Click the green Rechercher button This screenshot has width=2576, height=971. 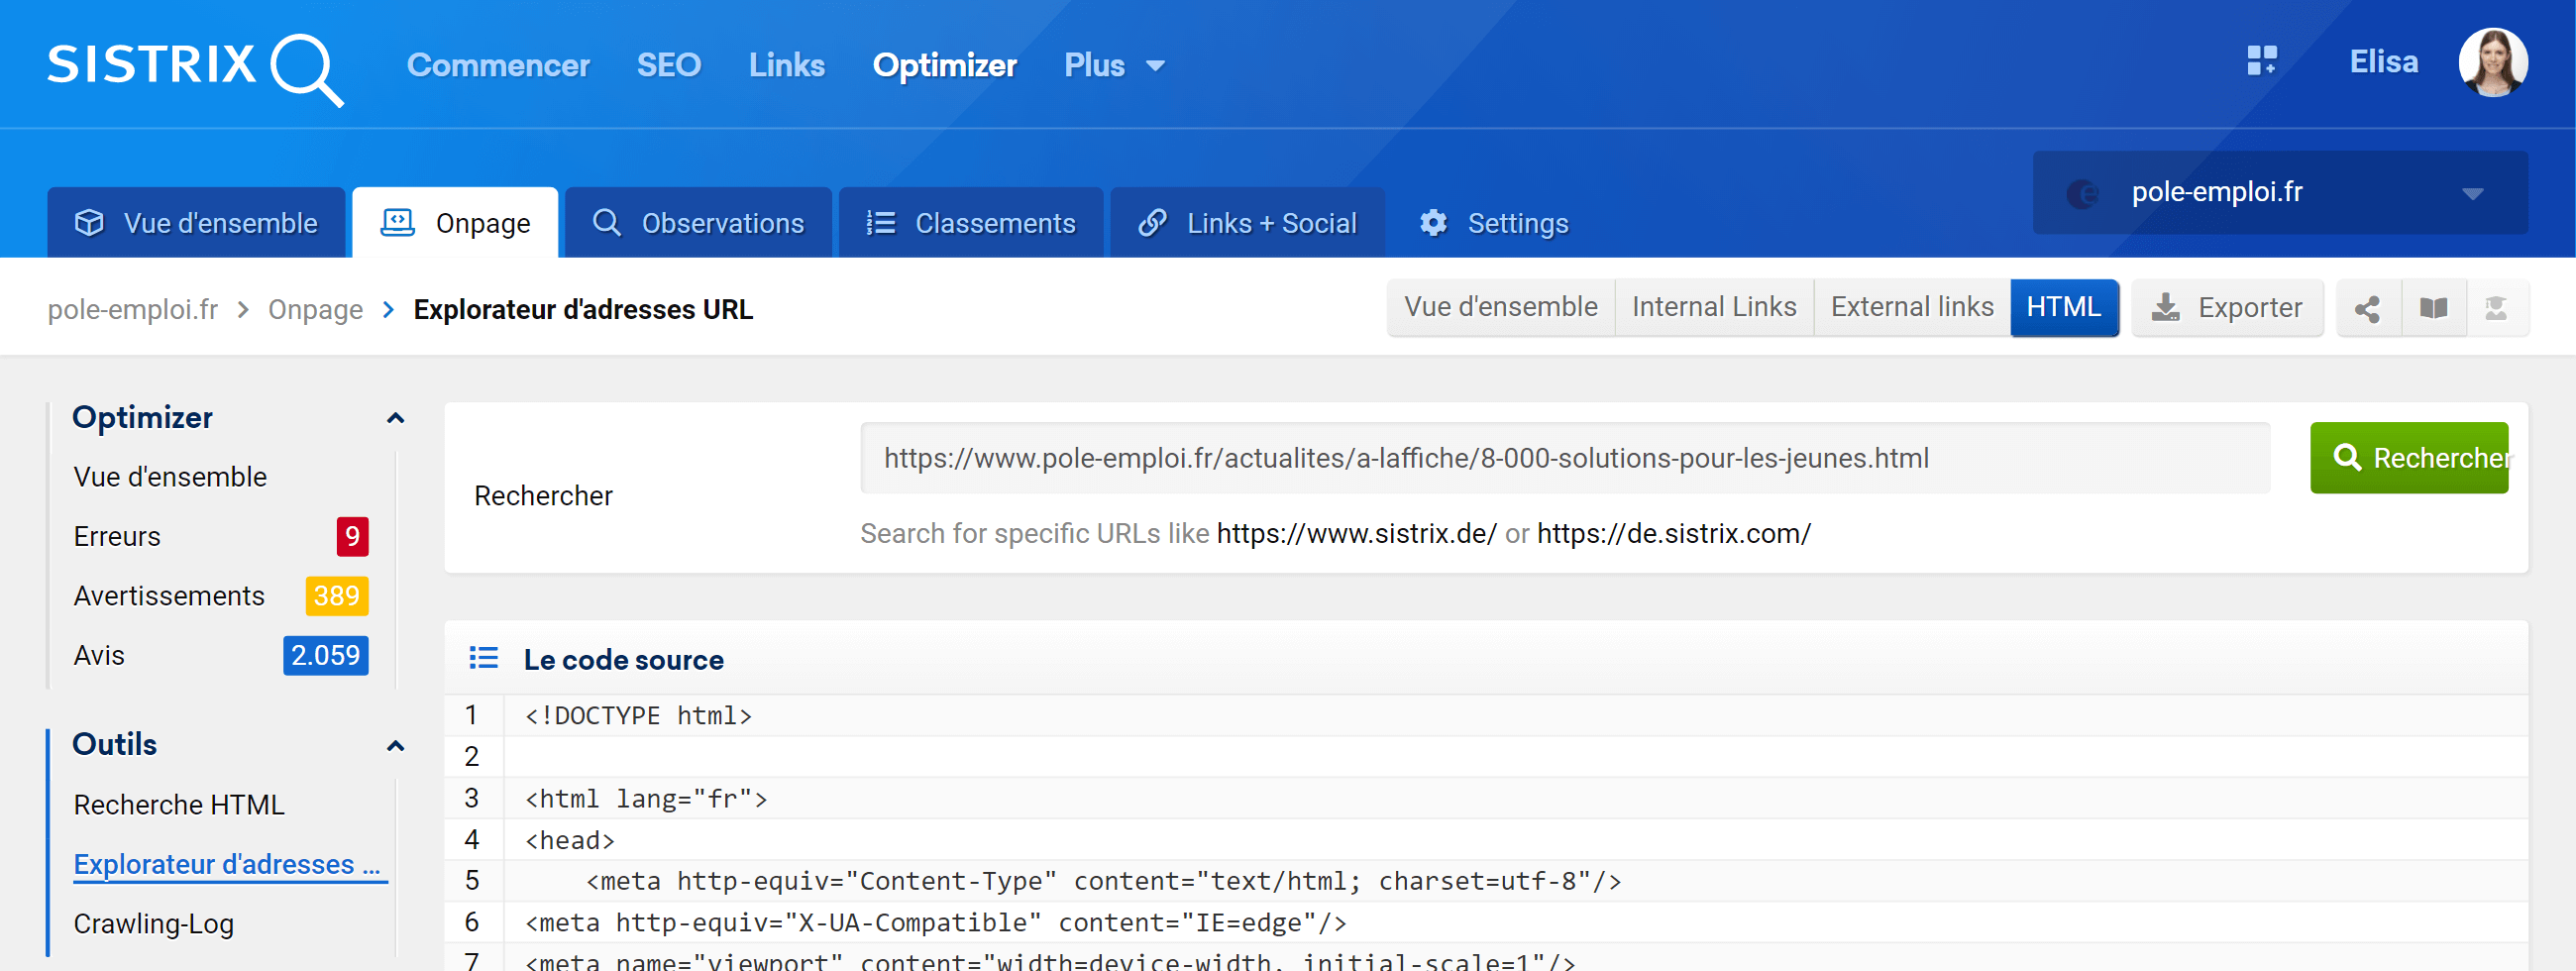pyautogui.click(x=2408, y=458)
